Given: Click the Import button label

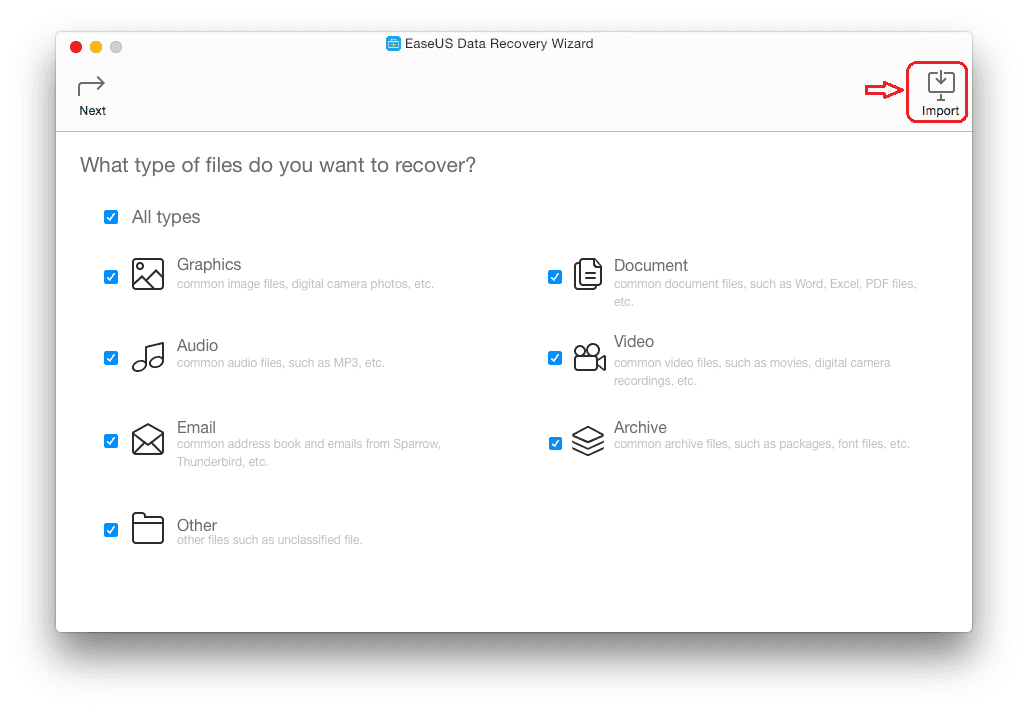Looking at the screenshot, I should (x=940, y=111).
